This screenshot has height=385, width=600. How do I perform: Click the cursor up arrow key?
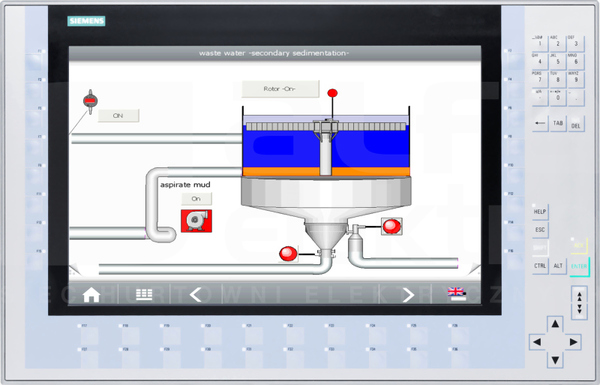coord(555,325)
